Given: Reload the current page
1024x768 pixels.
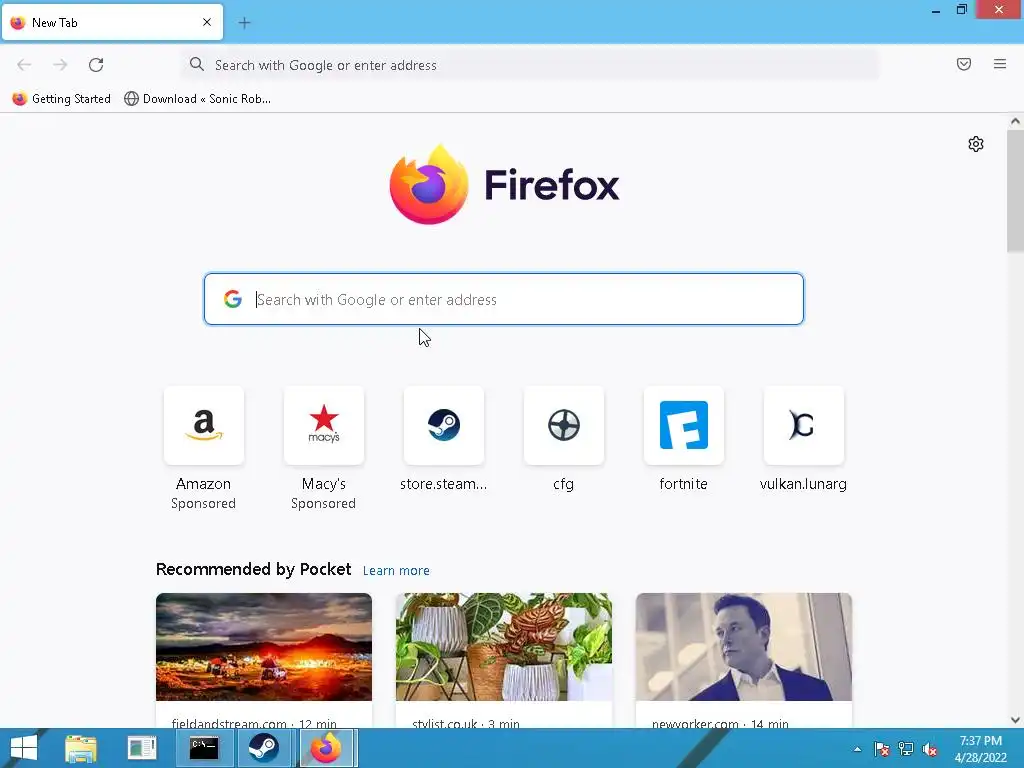Looking at the screenshot, I should 96,65.
